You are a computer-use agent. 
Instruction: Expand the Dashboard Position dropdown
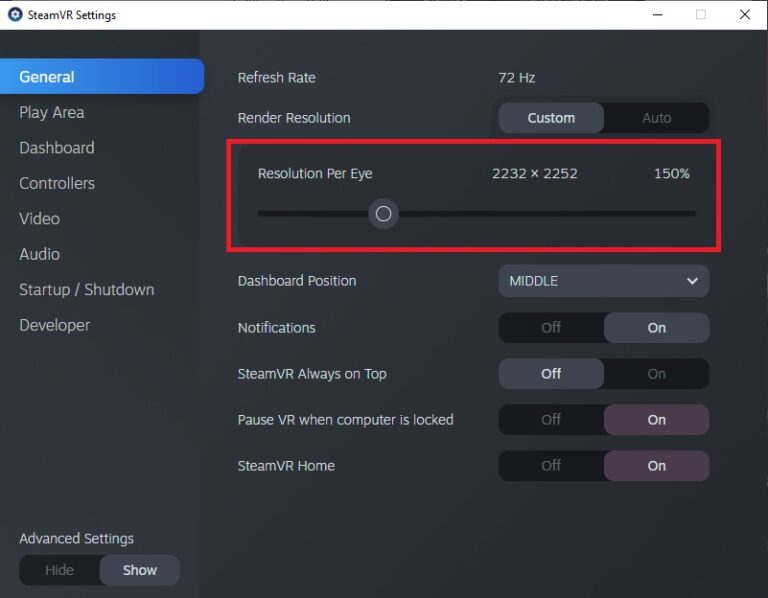pos(603,281)
